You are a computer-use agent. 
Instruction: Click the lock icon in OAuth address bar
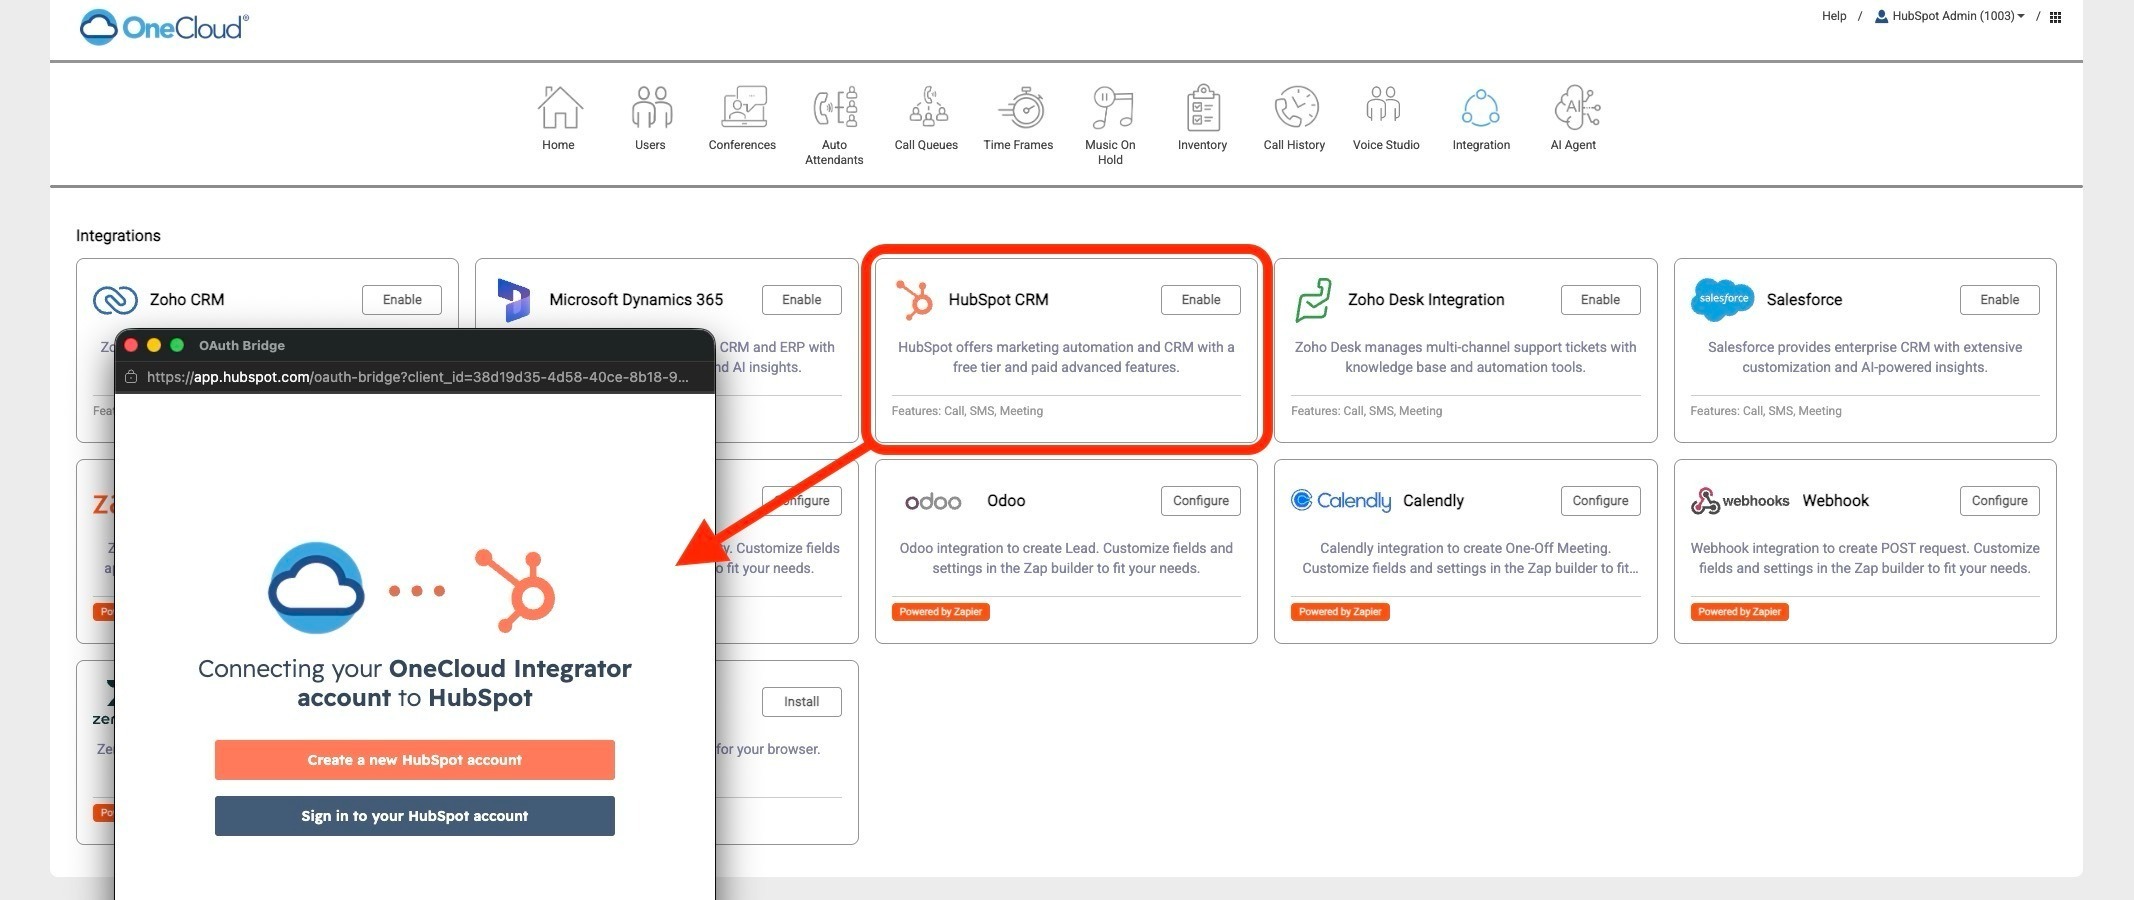130,377
